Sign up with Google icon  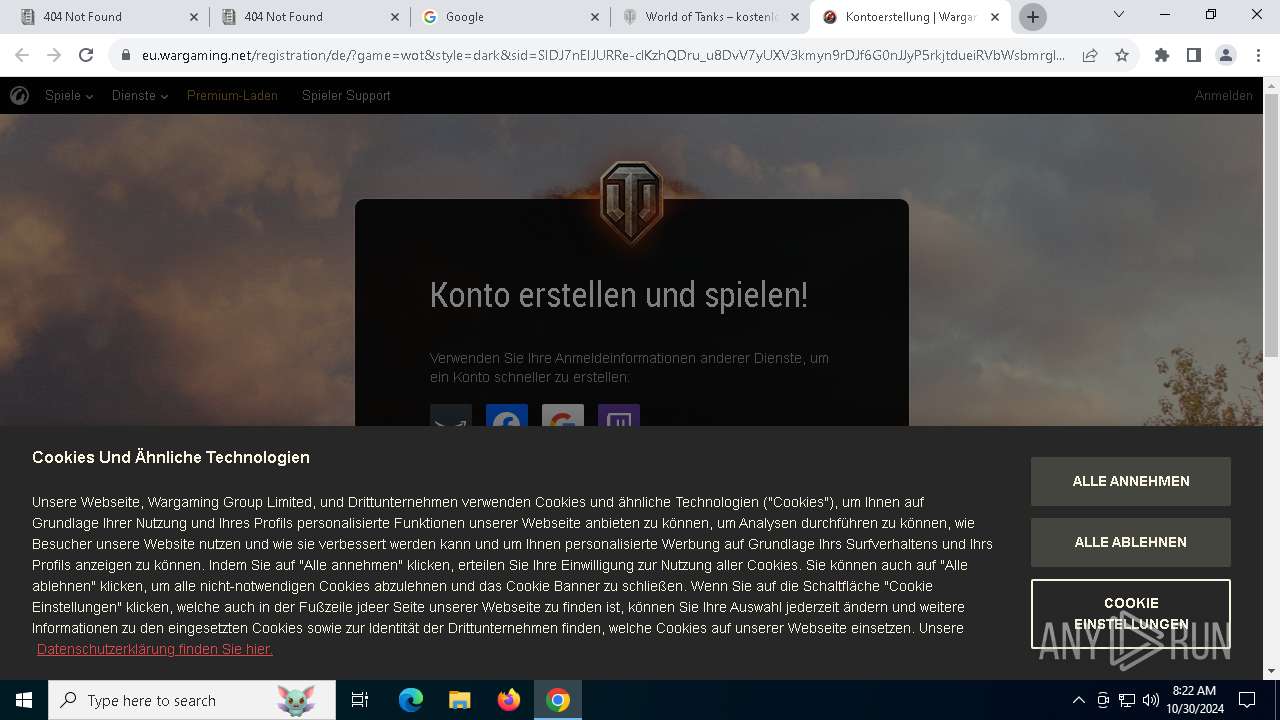pyautogui.click(x=563, y=416)
